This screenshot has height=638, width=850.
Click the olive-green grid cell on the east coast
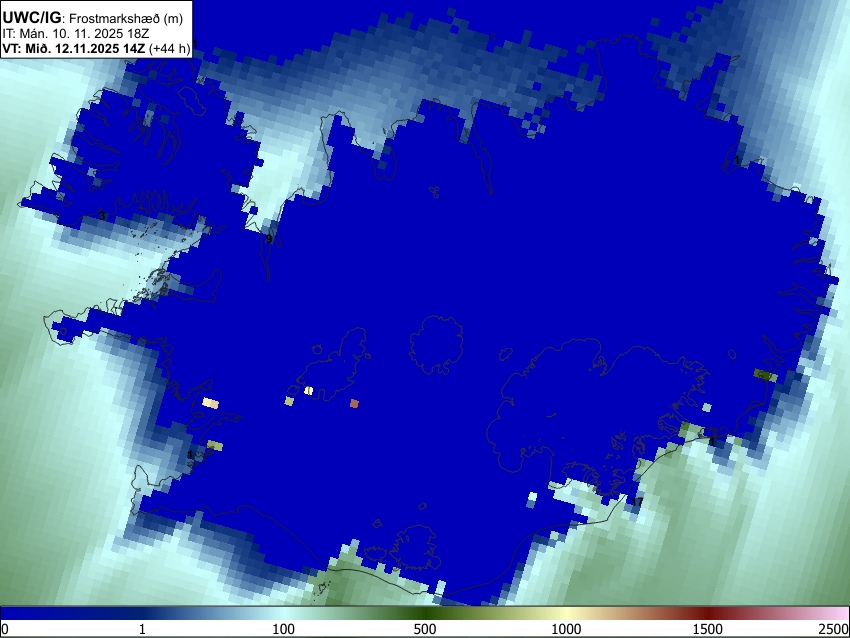[x=765, y=375]
